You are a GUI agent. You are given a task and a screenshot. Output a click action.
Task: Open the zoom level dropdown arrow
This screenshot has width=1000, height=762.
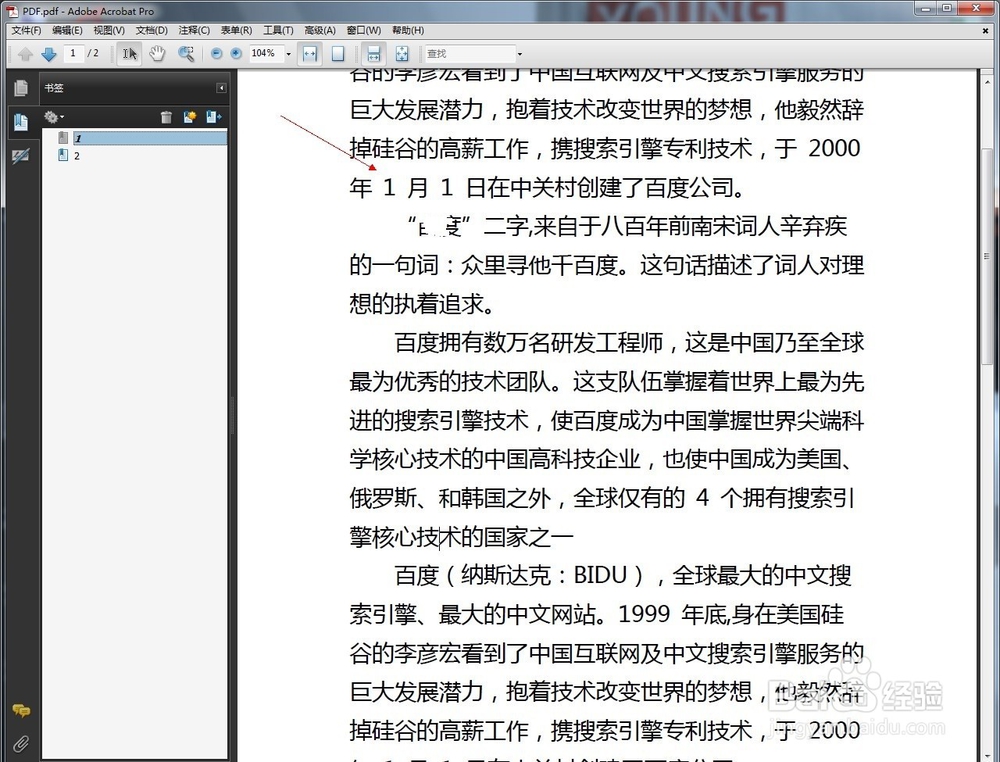pos(288,54)
